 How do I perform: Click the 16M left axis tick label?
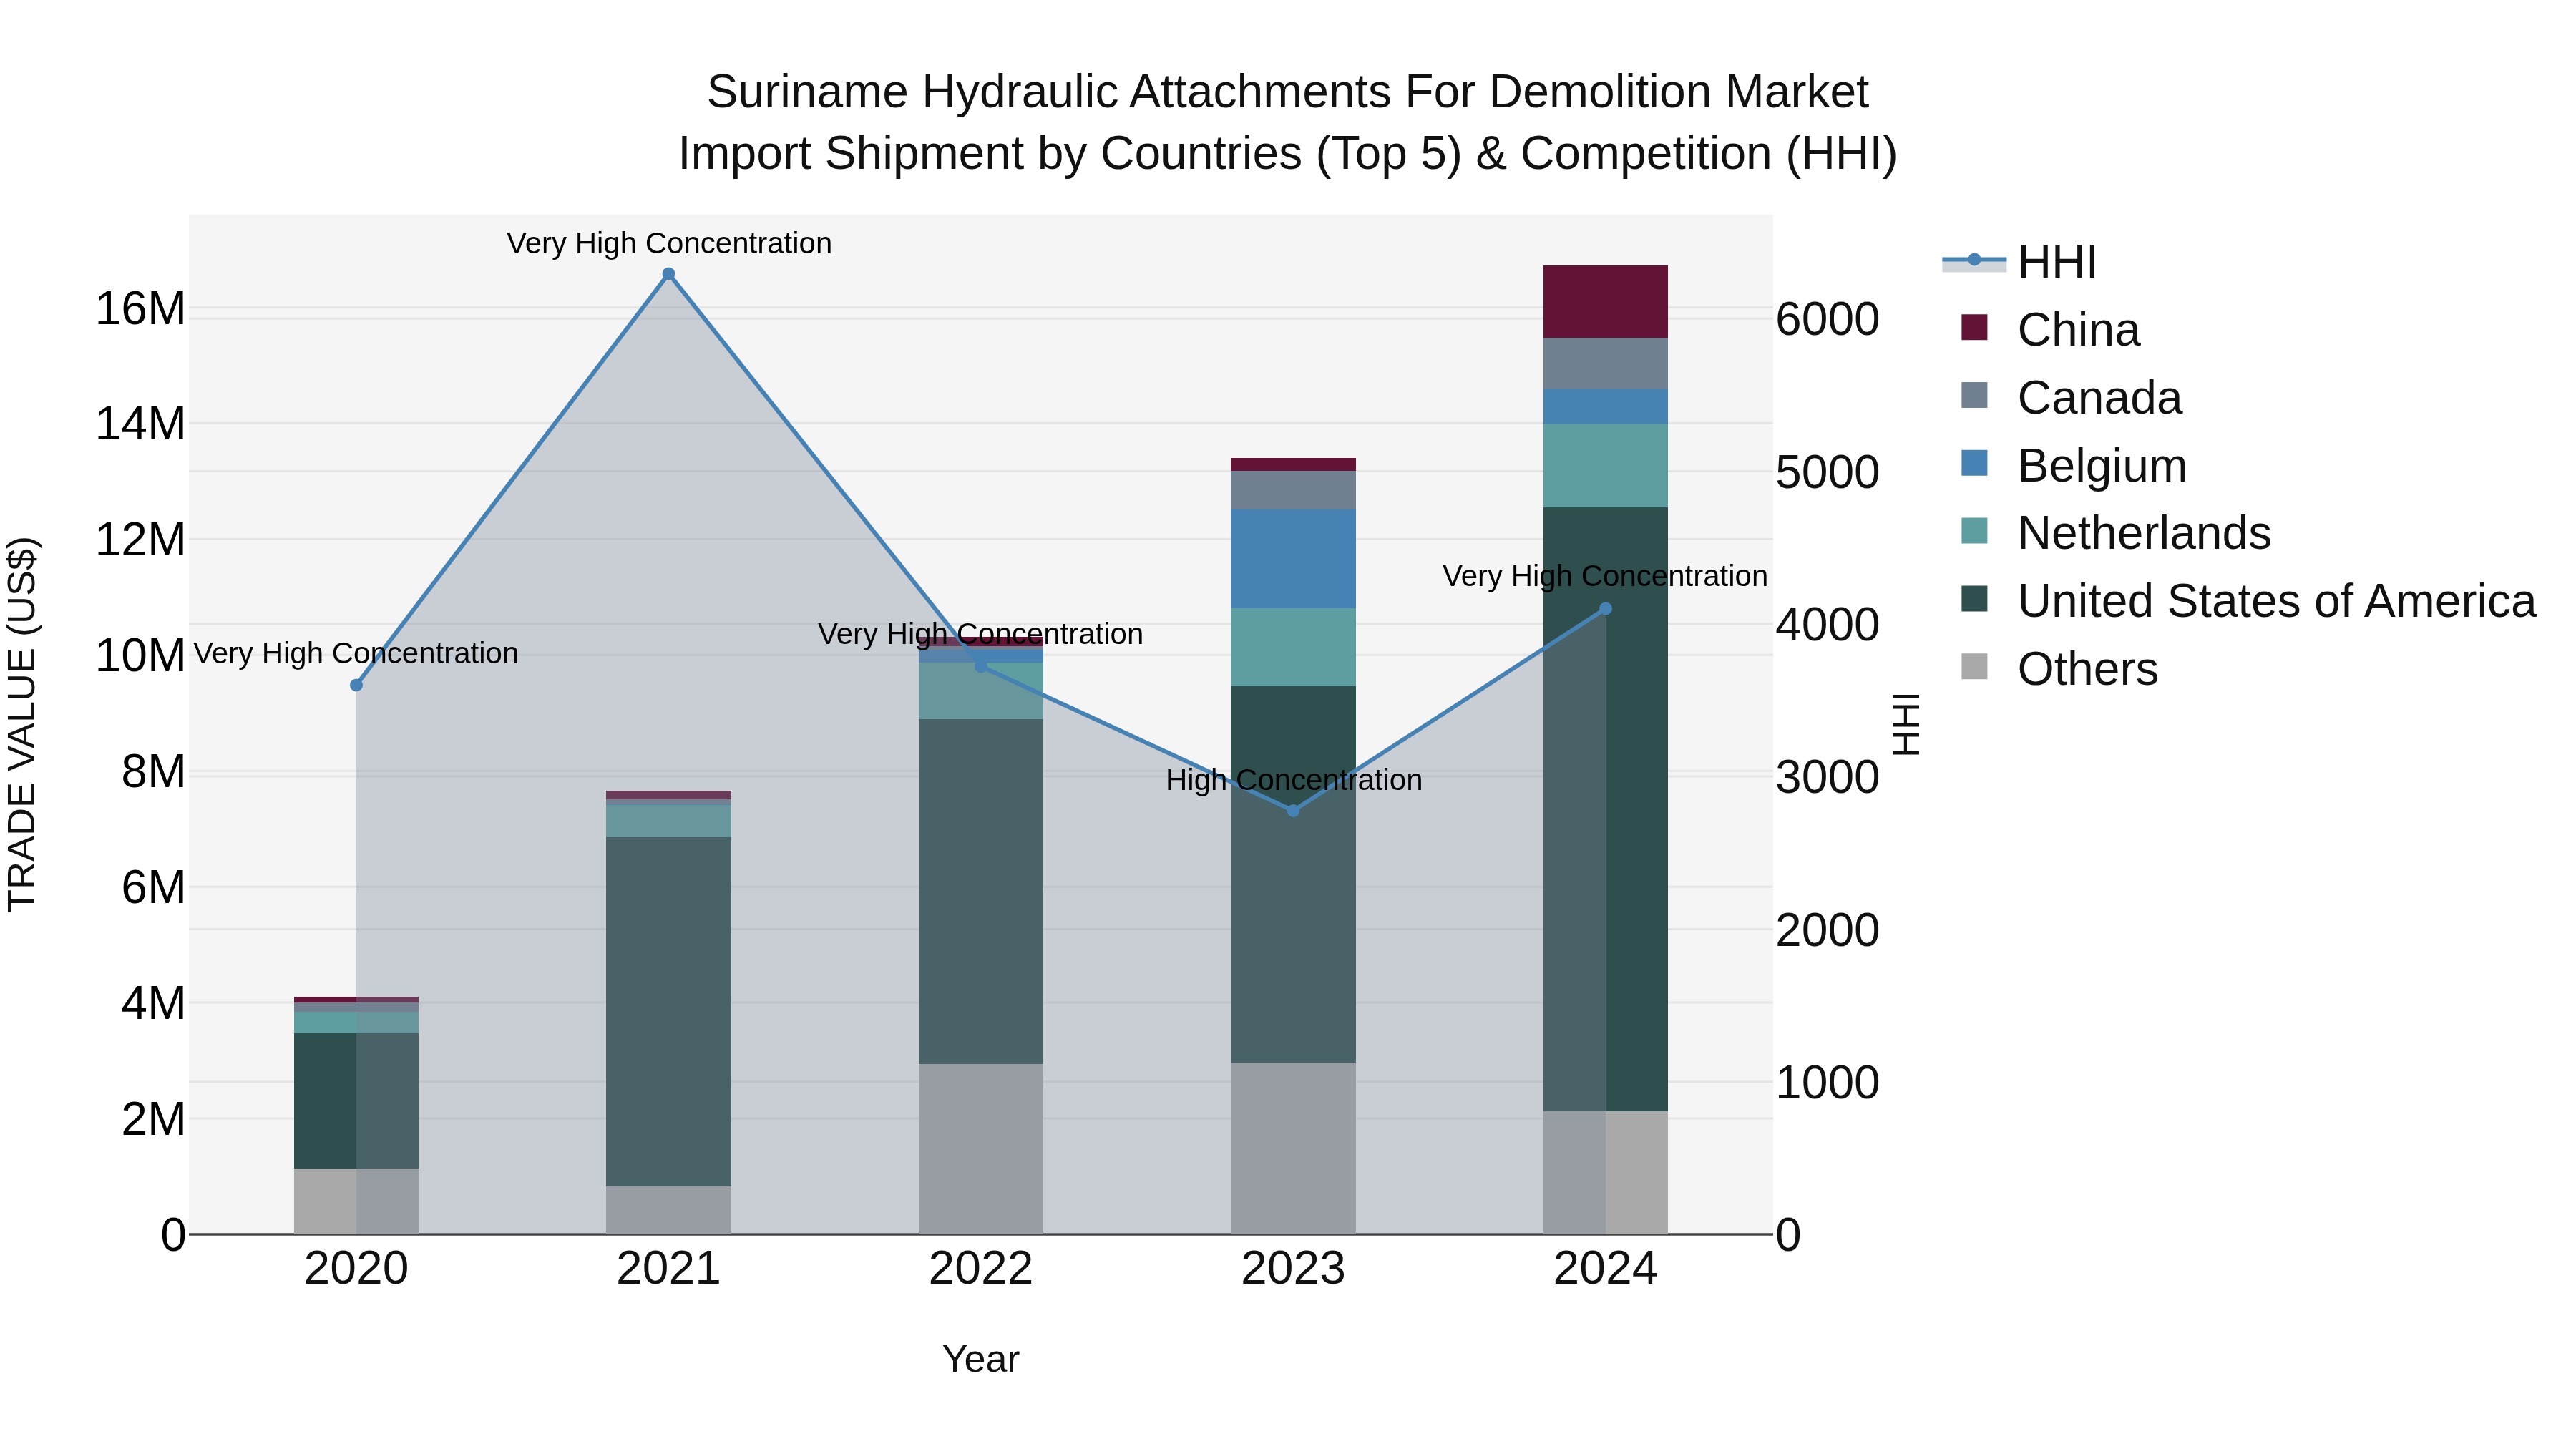tap(140, 308)
